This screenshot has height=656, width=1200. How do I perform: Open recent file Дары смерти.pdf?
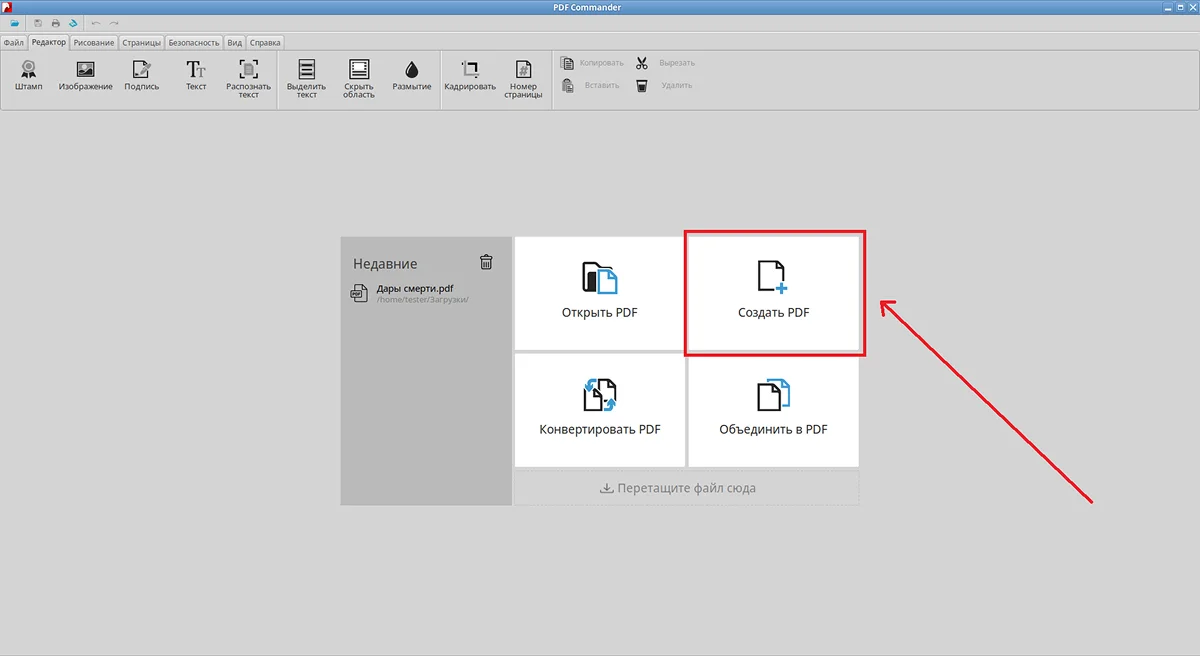coord(414,293)
